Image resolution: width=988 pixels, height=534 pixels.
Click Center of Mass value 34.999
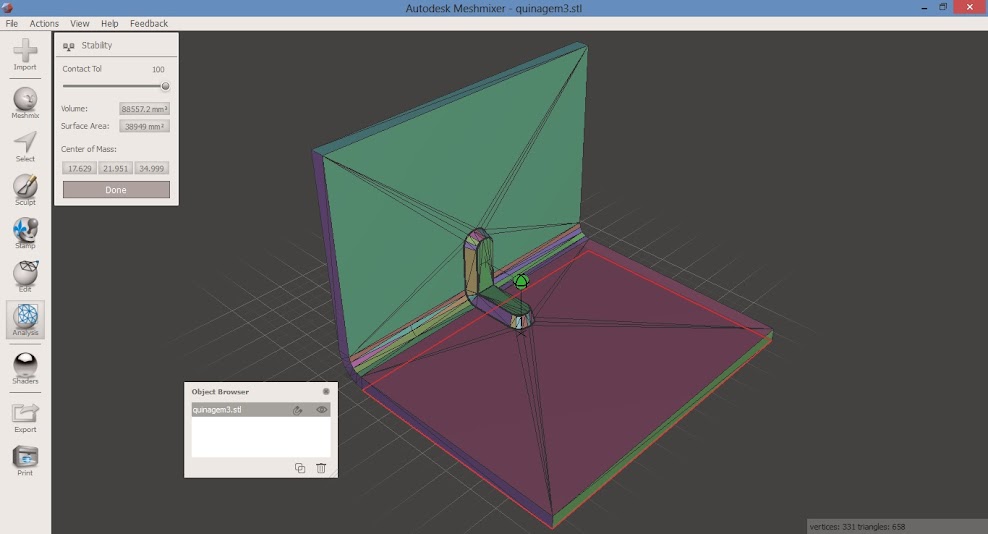[x=151, y=168]
